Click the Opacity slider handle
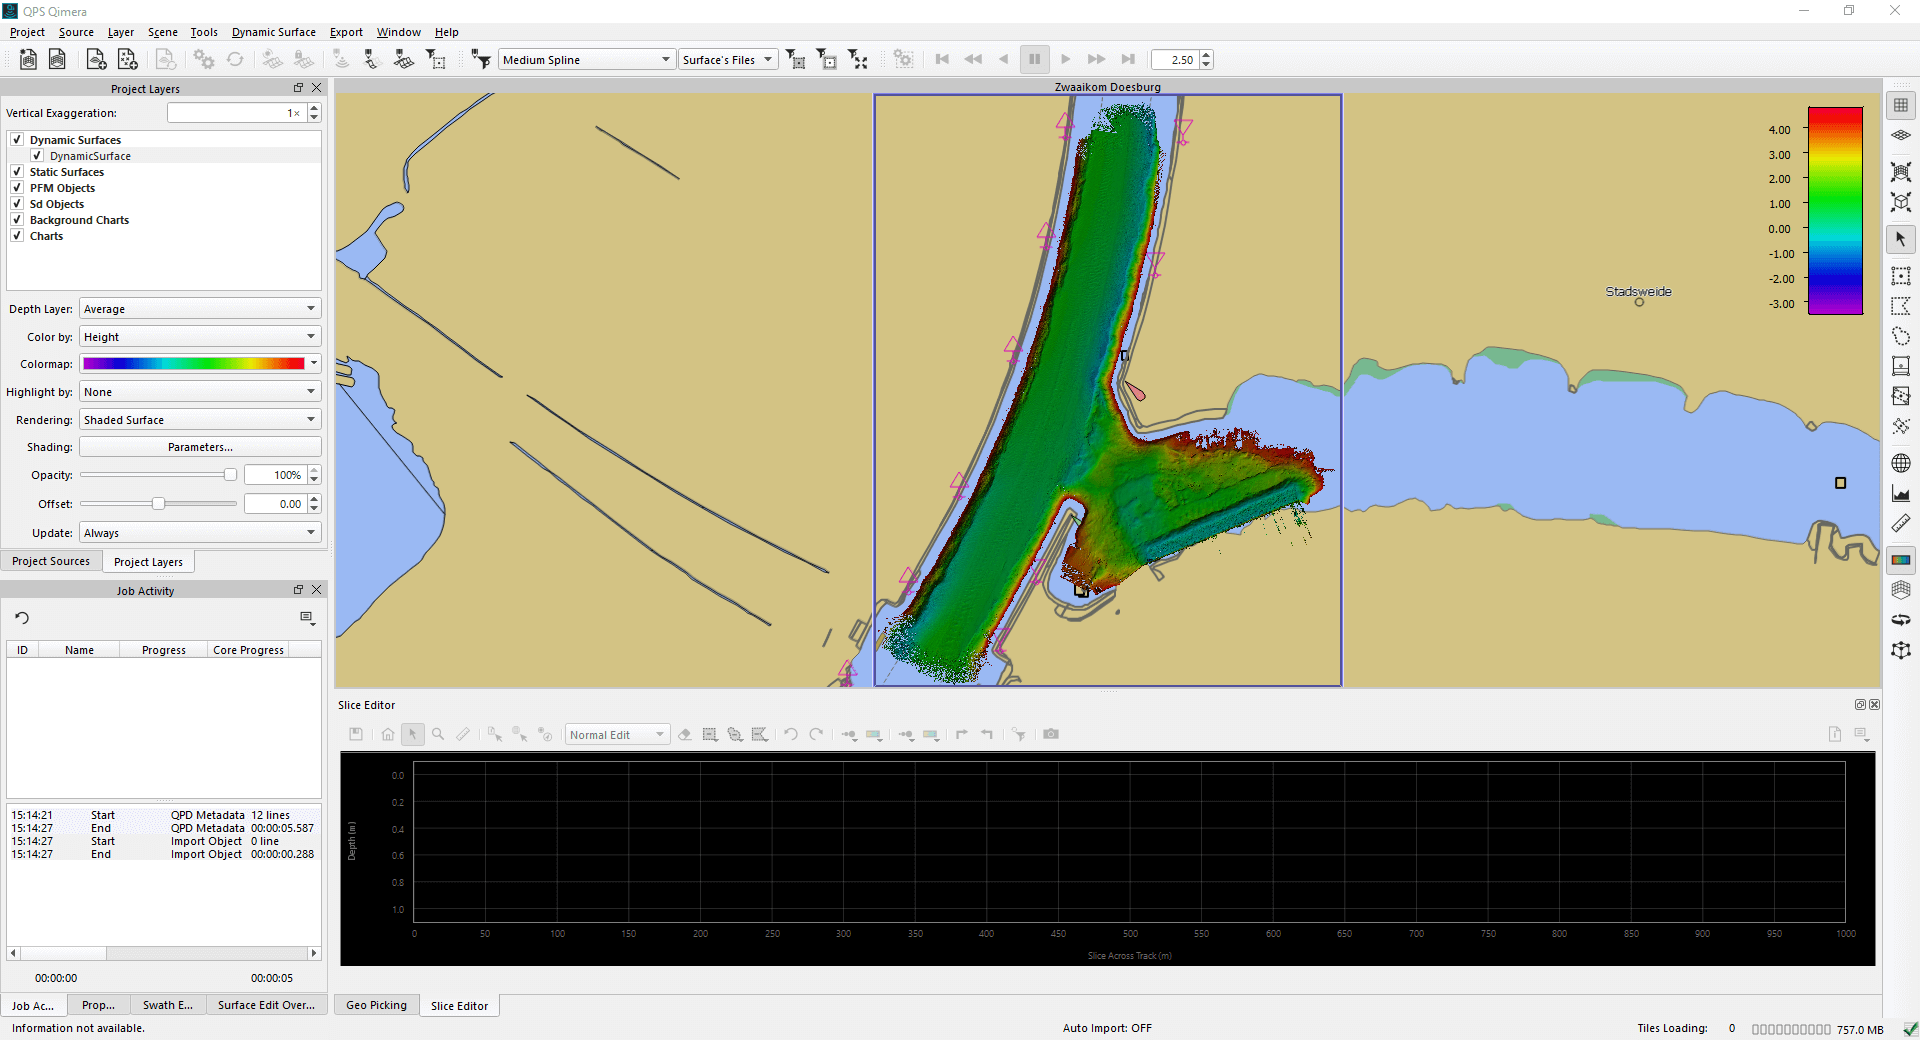The width and height of the screenshot is (1920, 1040). [x=230, y=475]
